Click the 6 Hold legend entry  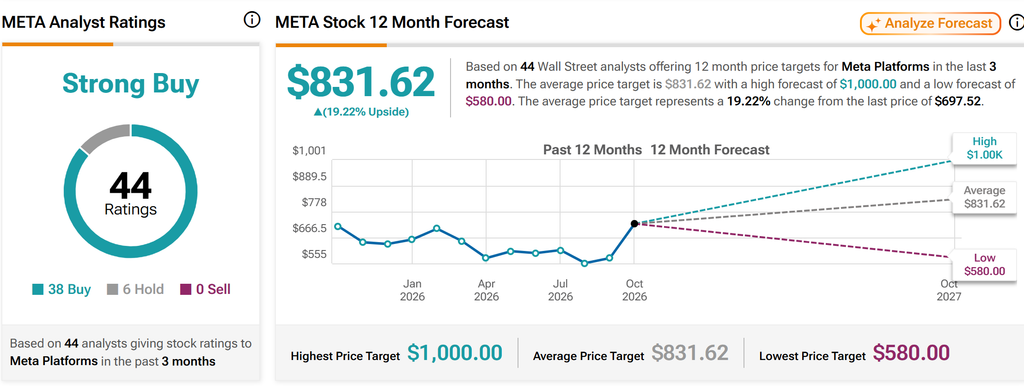pyautogui.click(x=135, y=289)
